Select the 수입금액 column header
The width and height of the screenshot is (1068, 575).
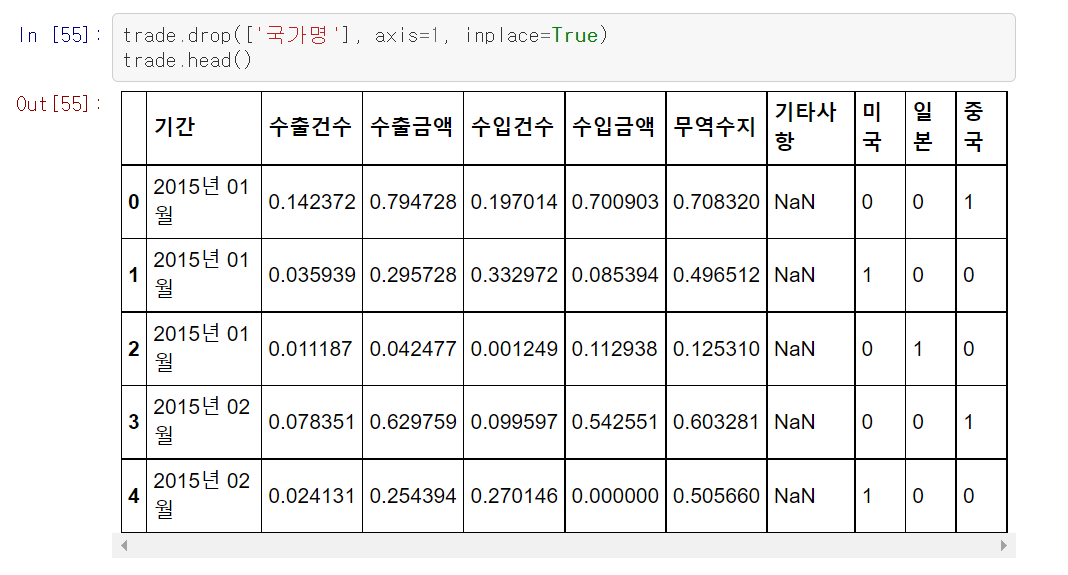coord(614,127)
